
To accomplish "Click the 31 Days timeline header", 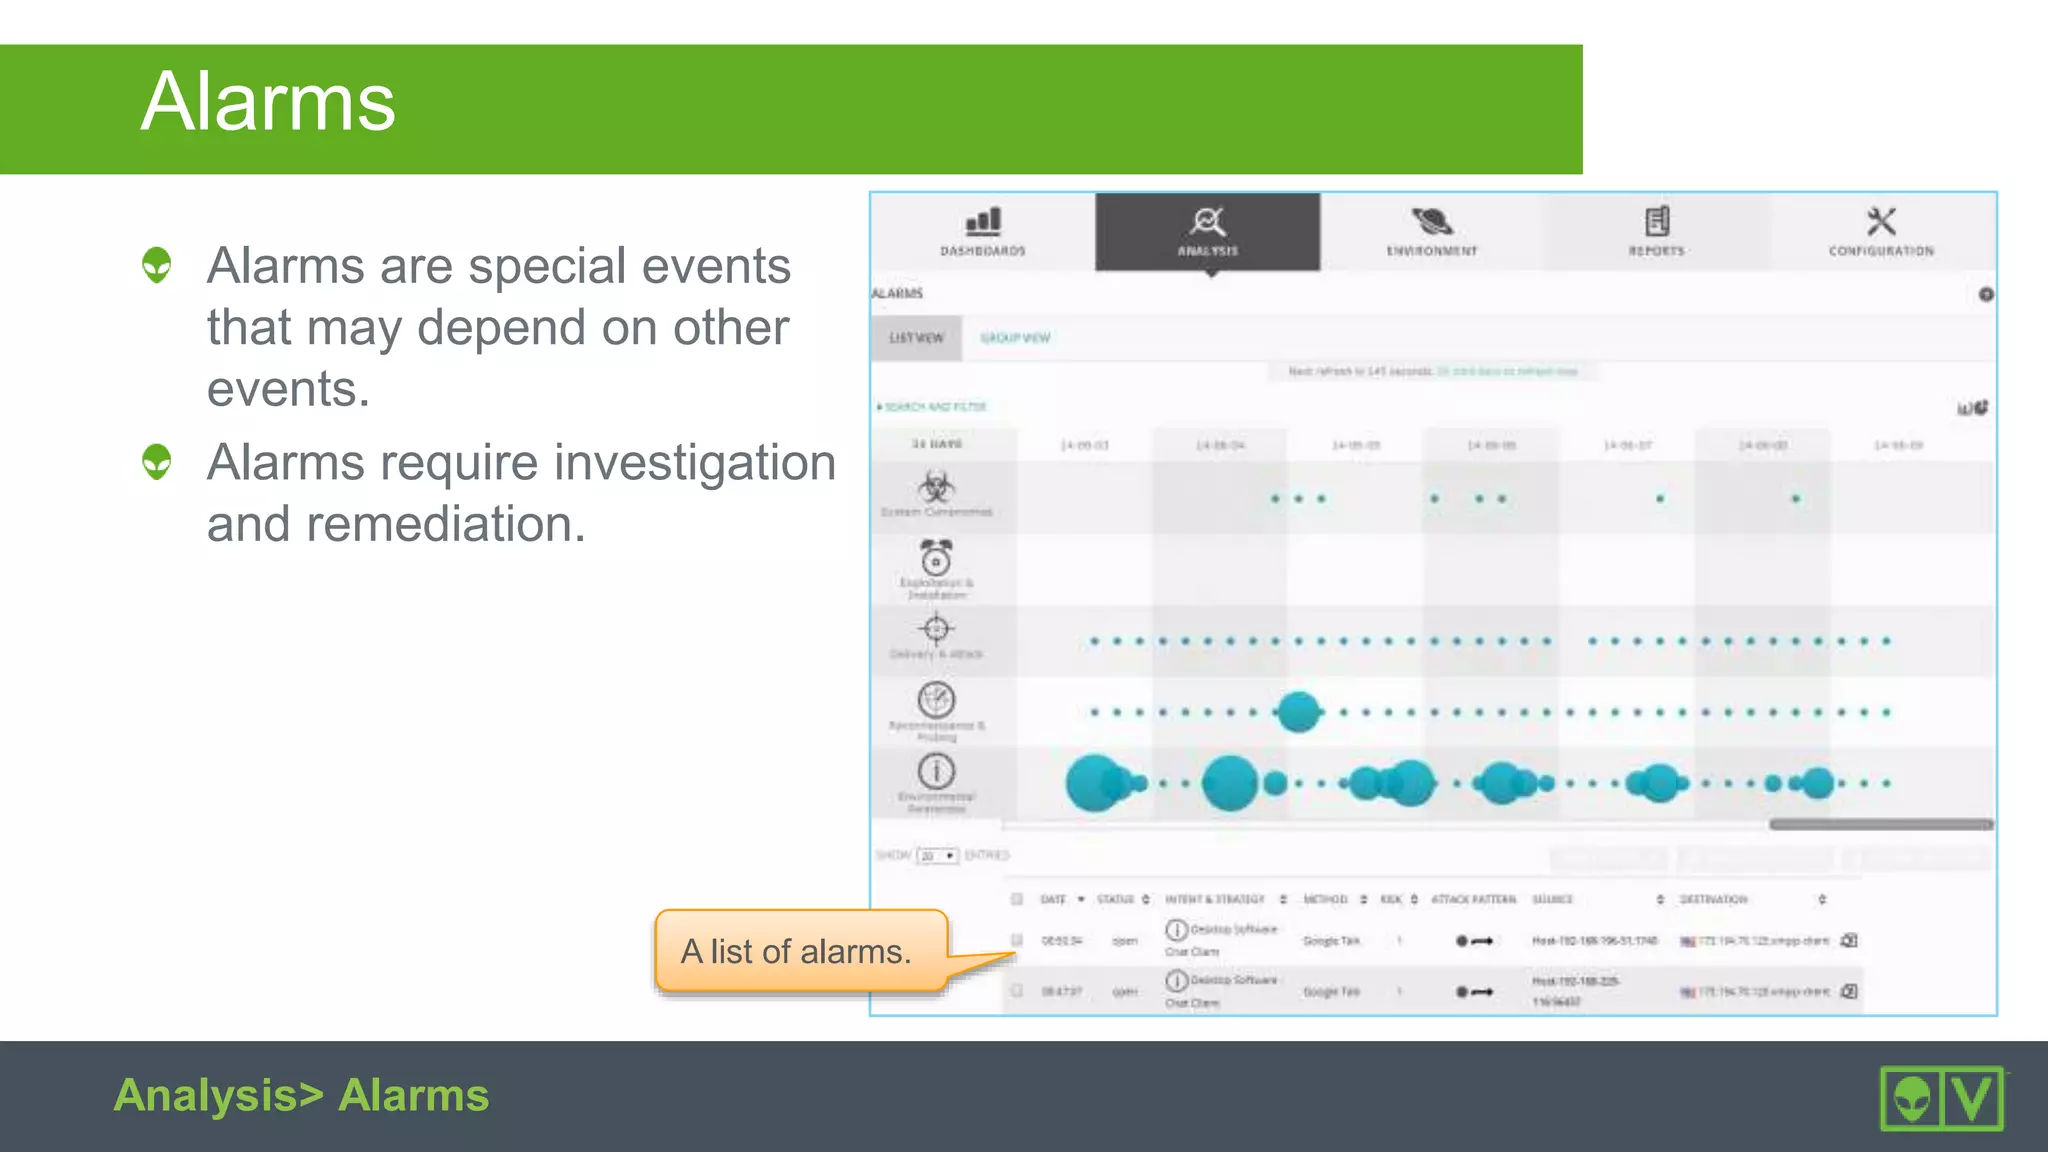I will 937,444.
